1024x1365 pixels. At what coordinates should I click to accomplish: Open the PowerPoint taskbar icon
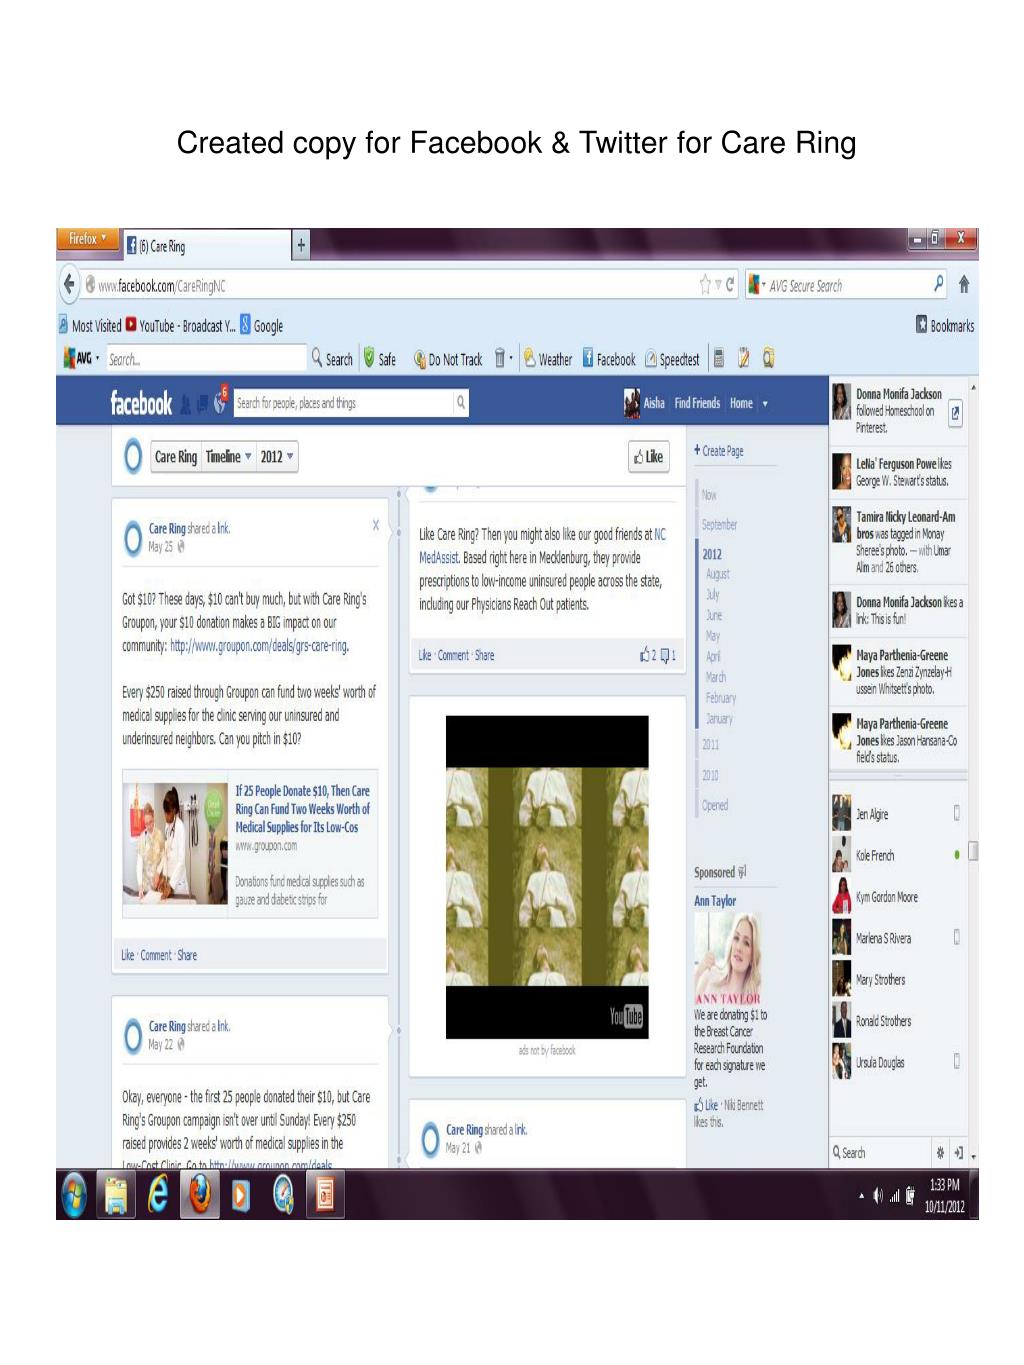pos(325,1194)
